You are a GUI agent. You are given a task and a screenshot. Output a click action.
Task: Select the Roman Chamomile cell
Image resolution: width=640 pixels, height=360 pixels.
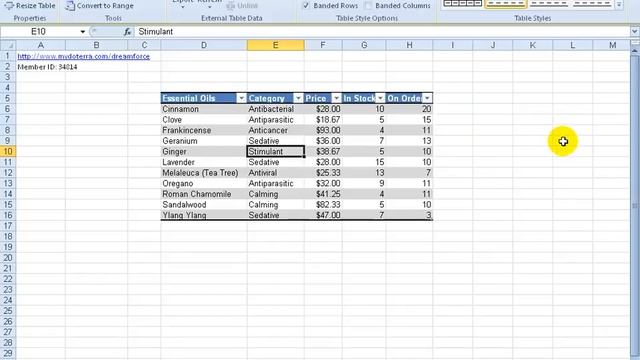(x=204, y=193)
